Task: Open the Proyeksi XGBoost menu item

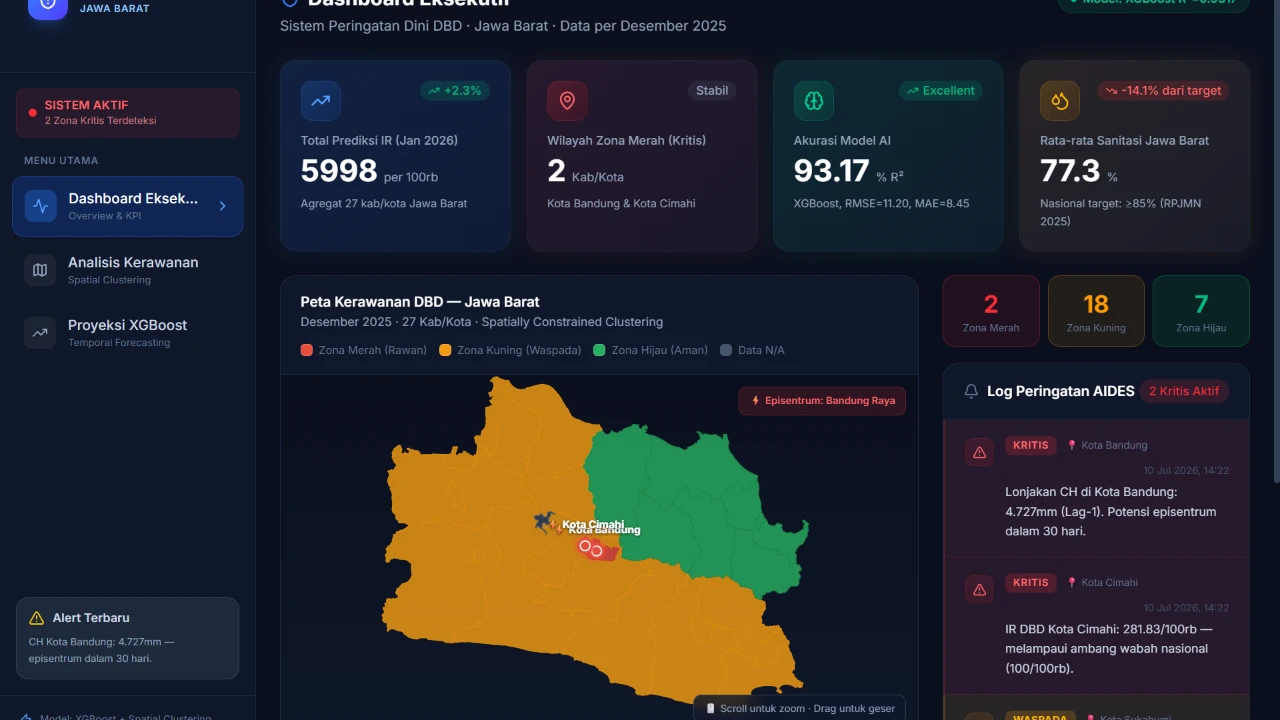Action: (x=127, y=333)
